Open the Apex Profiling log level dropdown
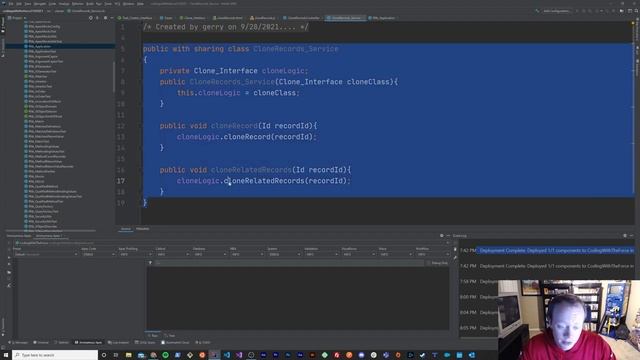 click(x=135, y=254)
